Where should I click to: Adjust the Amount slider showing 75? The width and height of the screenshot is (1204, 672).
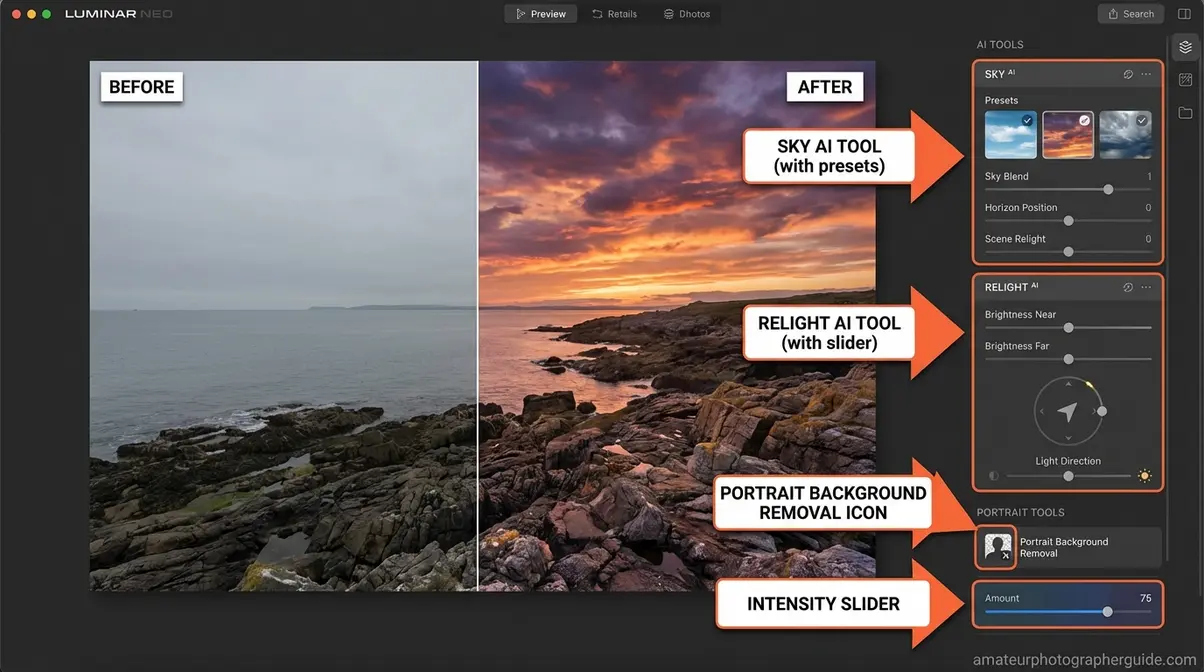(x=1106, y=611)
